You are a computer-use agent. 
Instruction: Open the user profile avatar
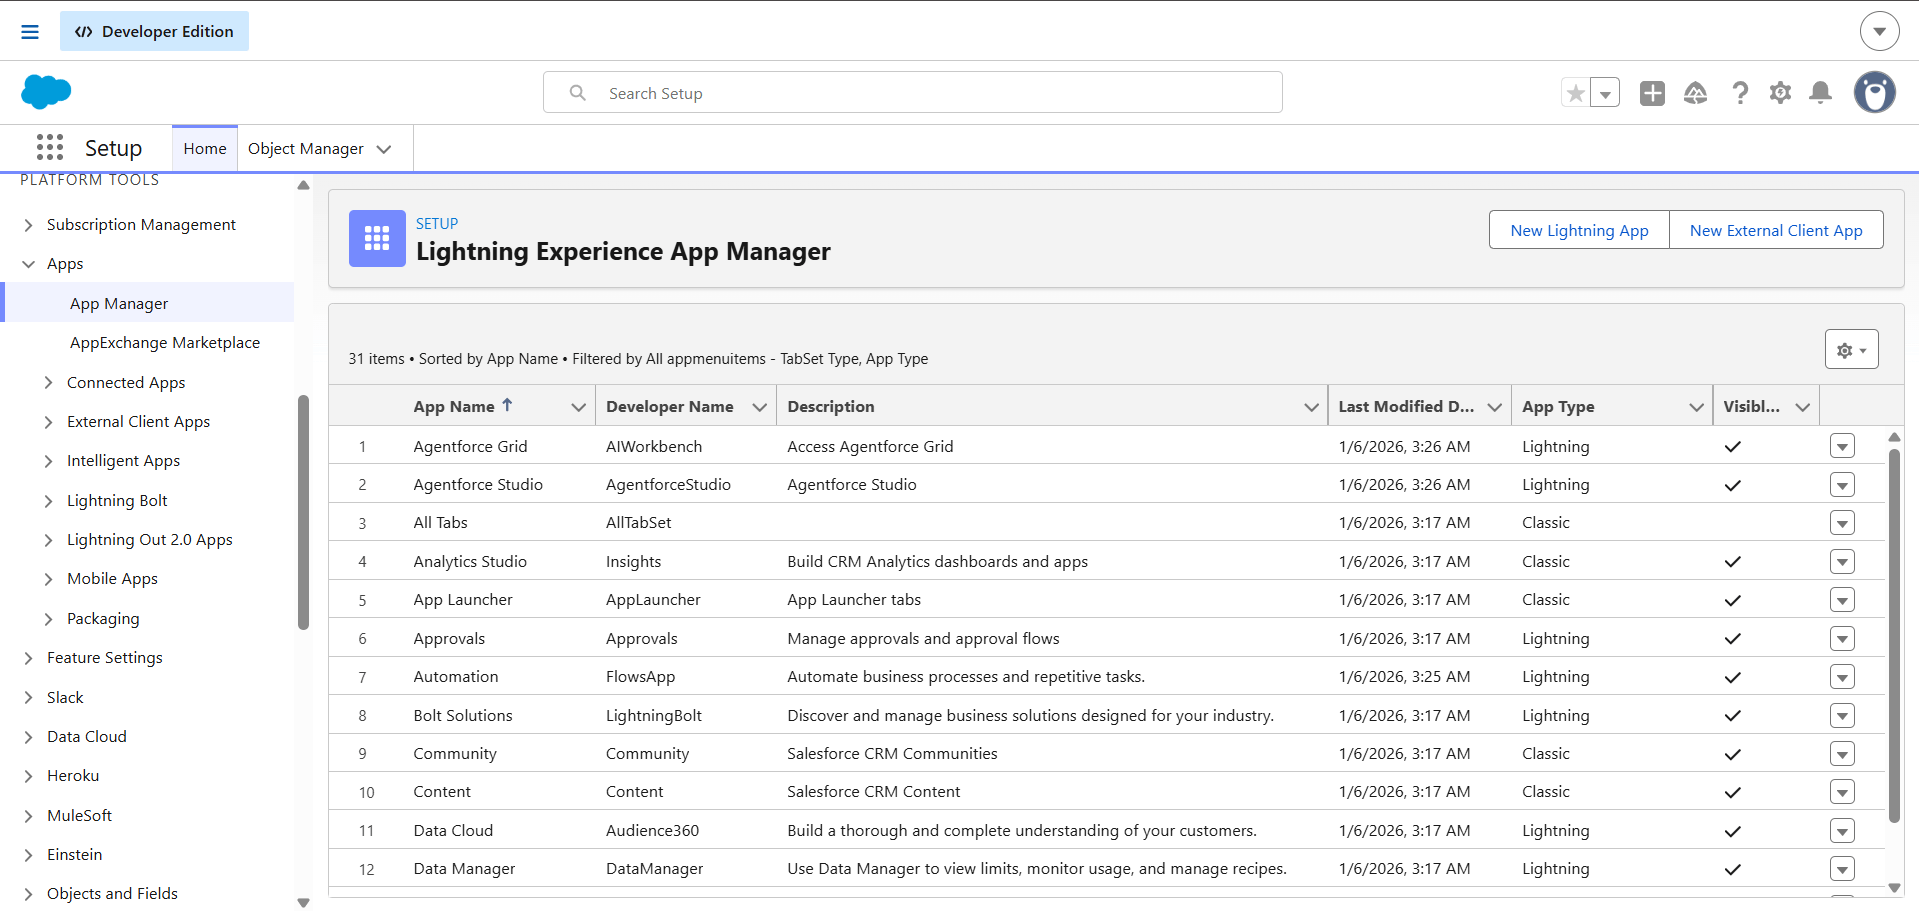[x=1875, y=92]
